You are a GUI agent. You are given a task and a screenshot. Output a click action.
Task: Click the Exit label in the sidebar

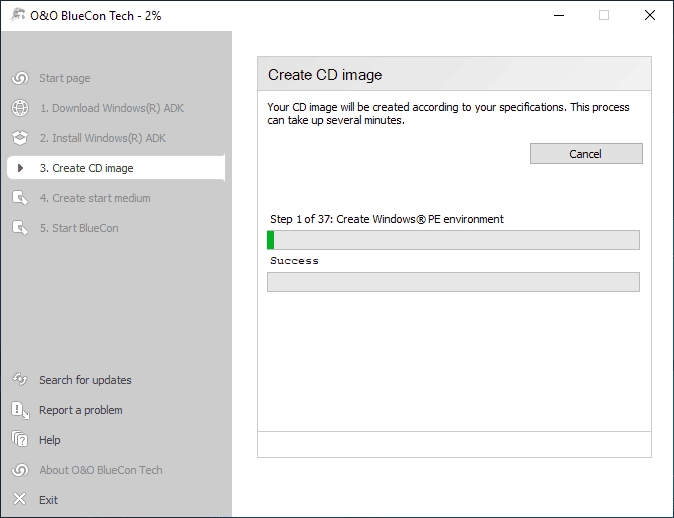pos(48,500)
